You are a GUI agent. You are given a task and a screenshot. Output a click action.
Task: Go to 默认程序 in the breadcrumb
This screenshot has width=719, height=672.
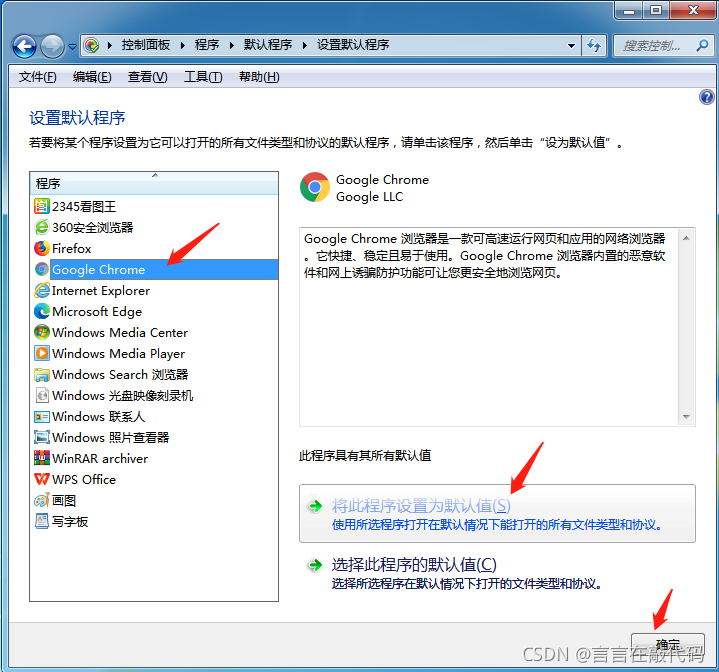tap(268, 45)
